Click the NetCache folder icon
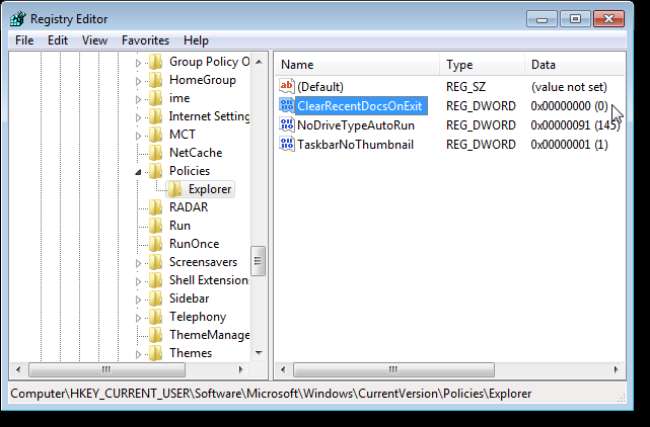The image size is (650, 427). pyautogui.click(x=155, y=153)
